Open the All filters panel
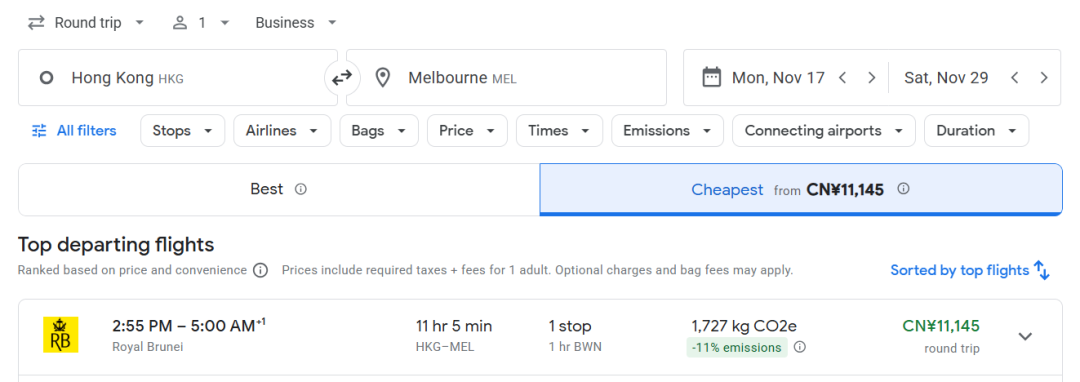Image resolution: width=1080 pixels, height=382 pixels. [74, 131]
